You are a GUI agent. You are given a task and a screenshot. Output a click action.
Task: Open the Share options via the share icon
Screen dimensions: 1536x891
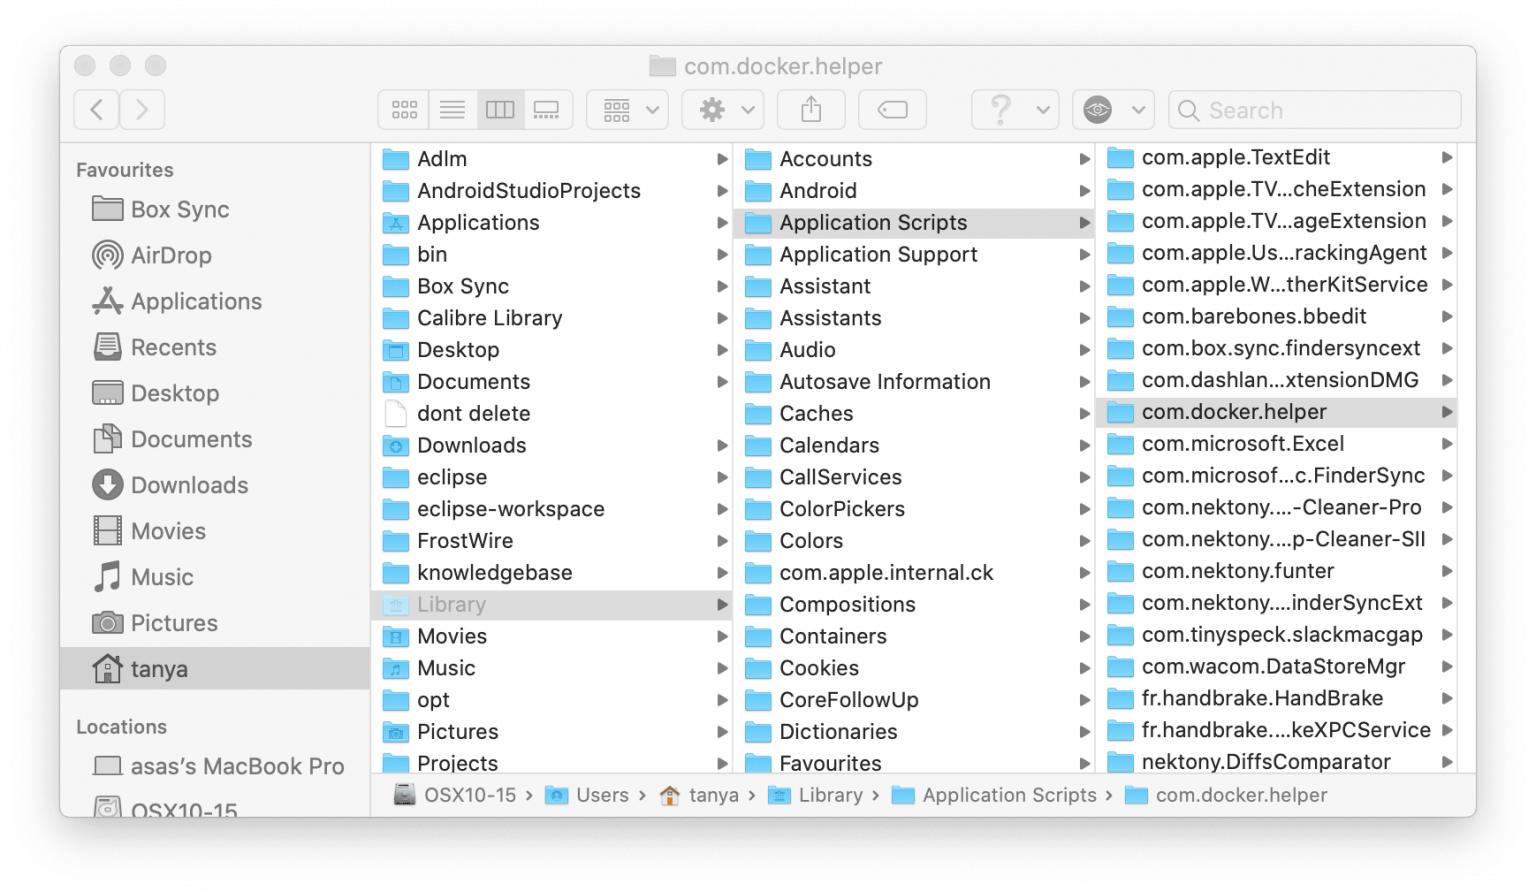(811, 109)
